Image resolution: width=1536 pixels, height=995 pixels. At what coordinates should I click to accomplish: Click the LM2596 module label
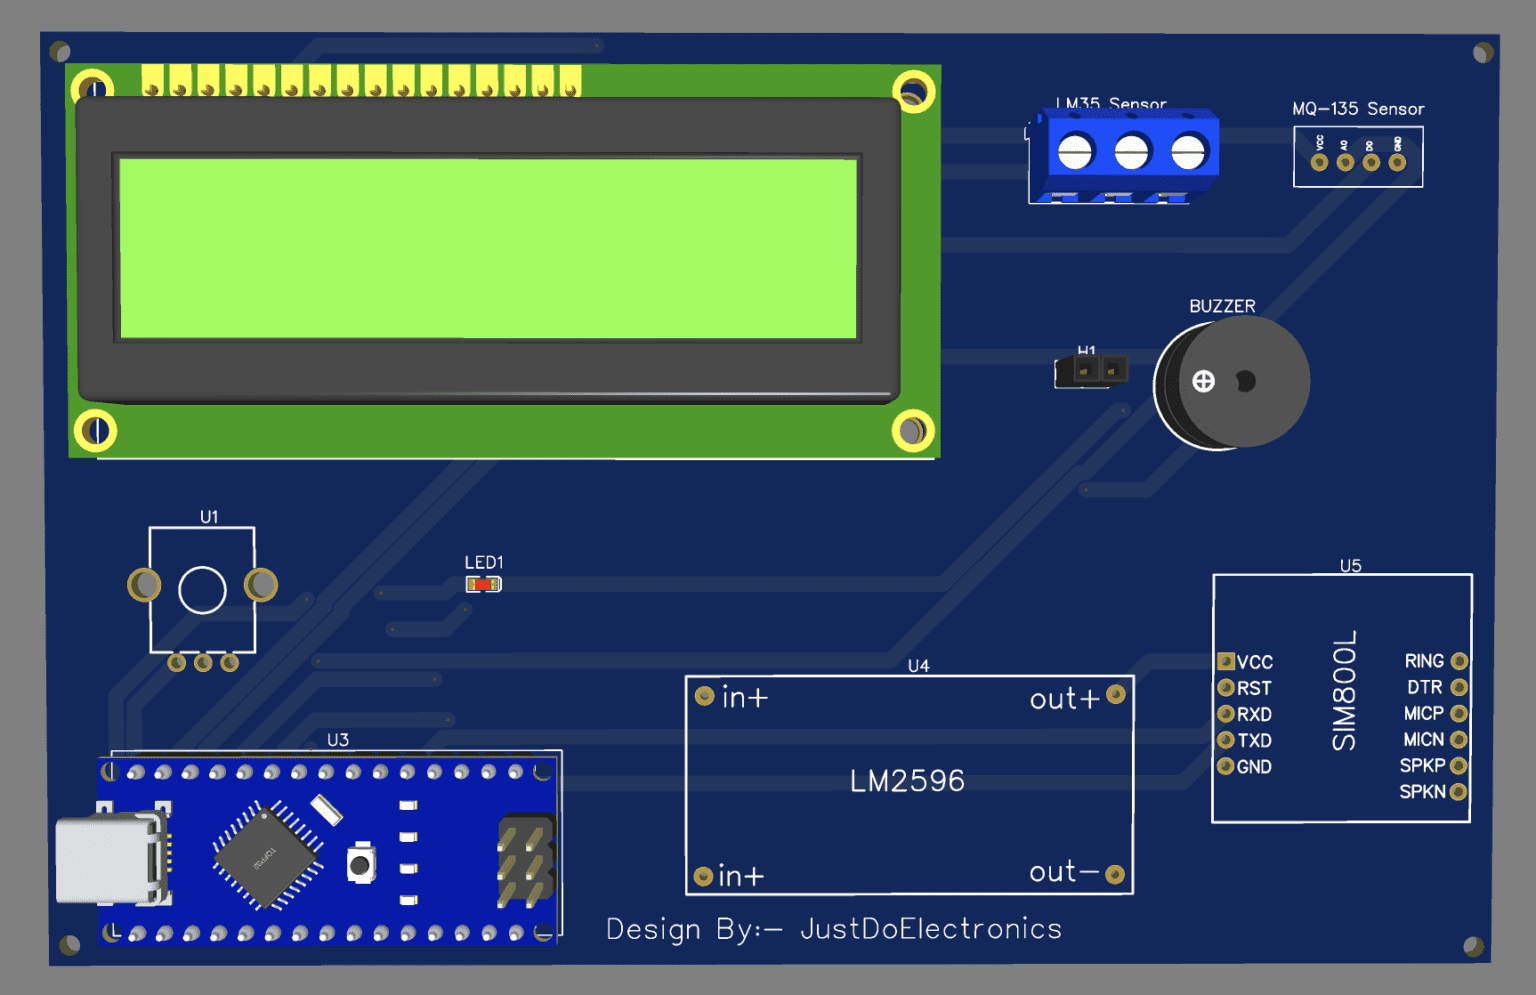[908, 781]
